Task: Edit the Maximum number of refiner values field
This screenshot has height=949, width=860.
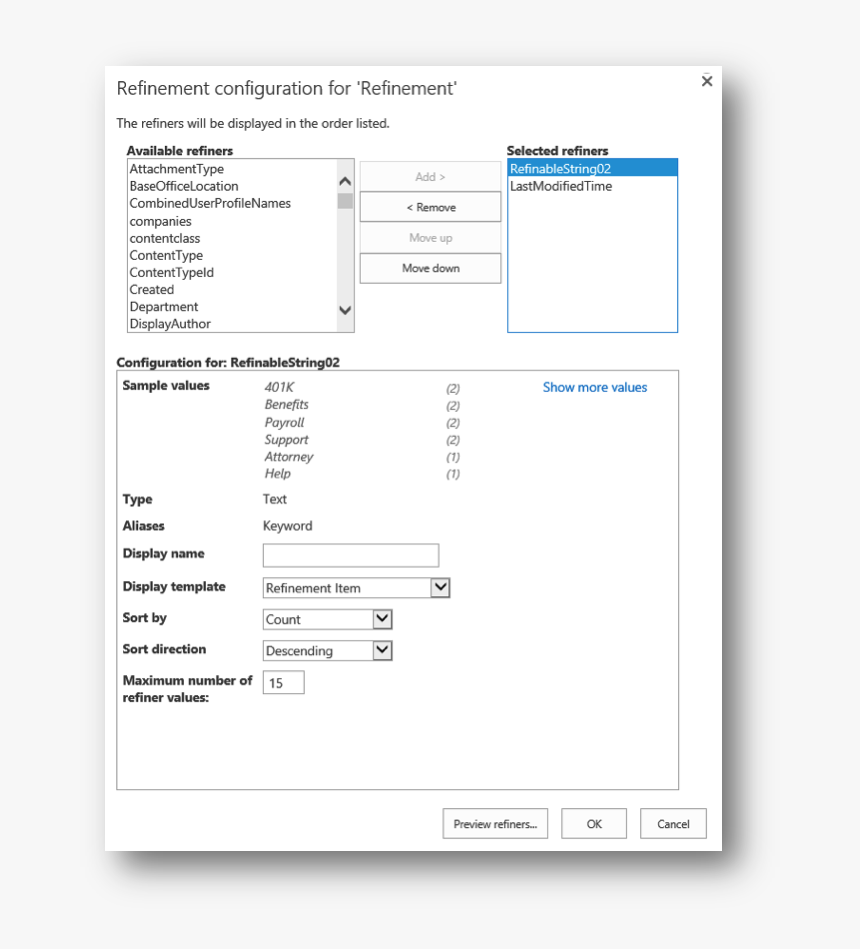Action: tap(283, 682)
